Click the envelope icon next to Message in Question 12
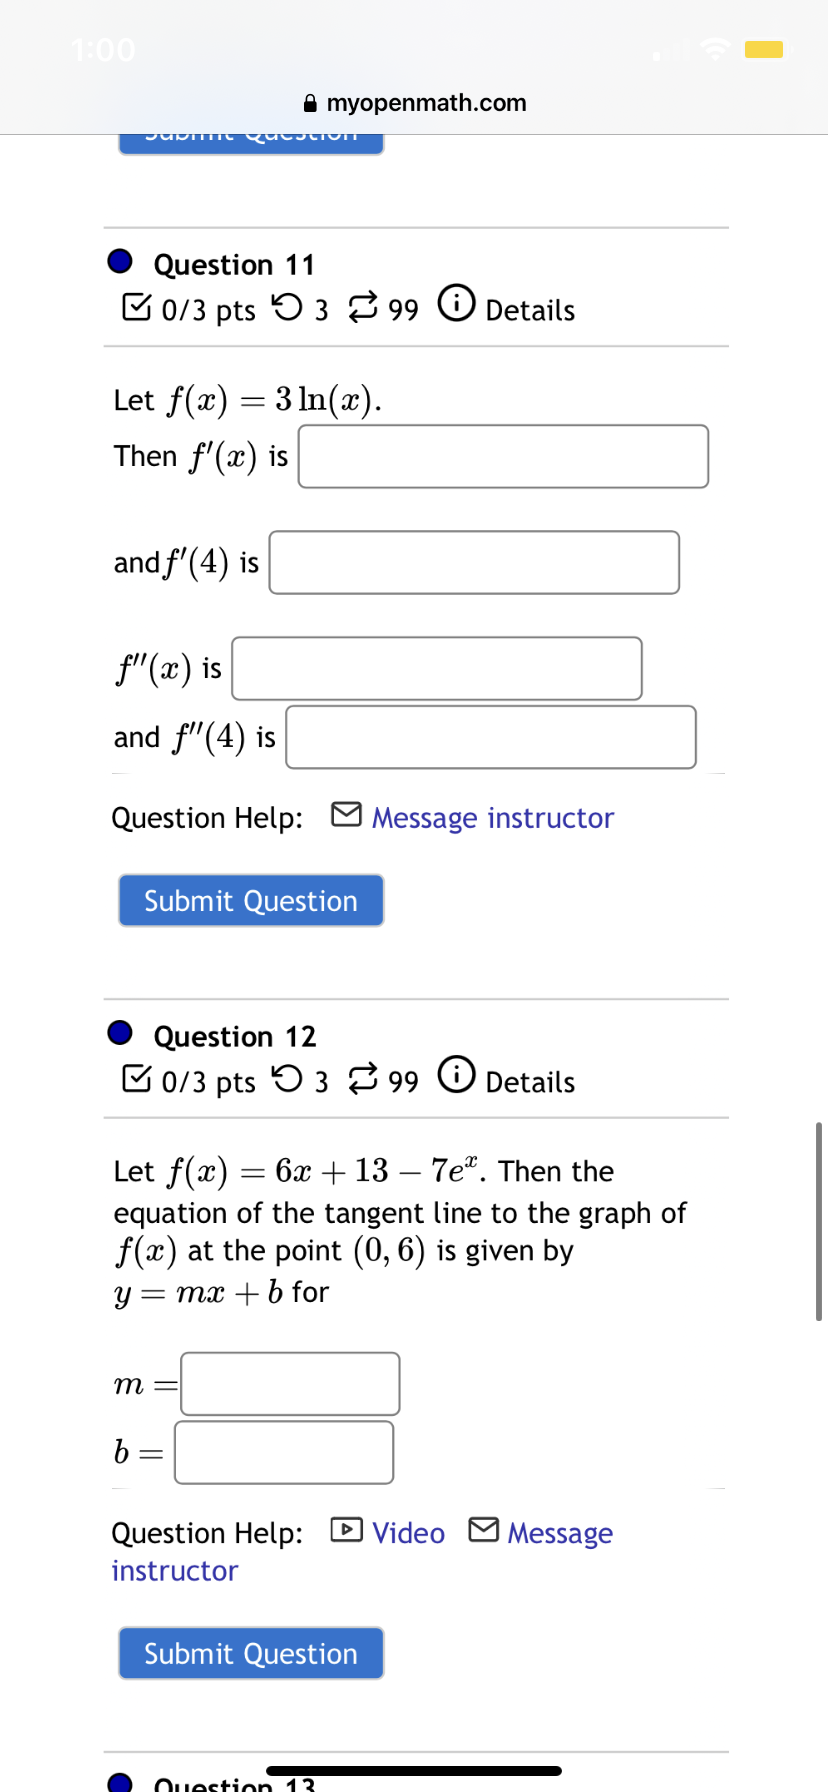This screenshot has height=1792, width=828. 483,1530
